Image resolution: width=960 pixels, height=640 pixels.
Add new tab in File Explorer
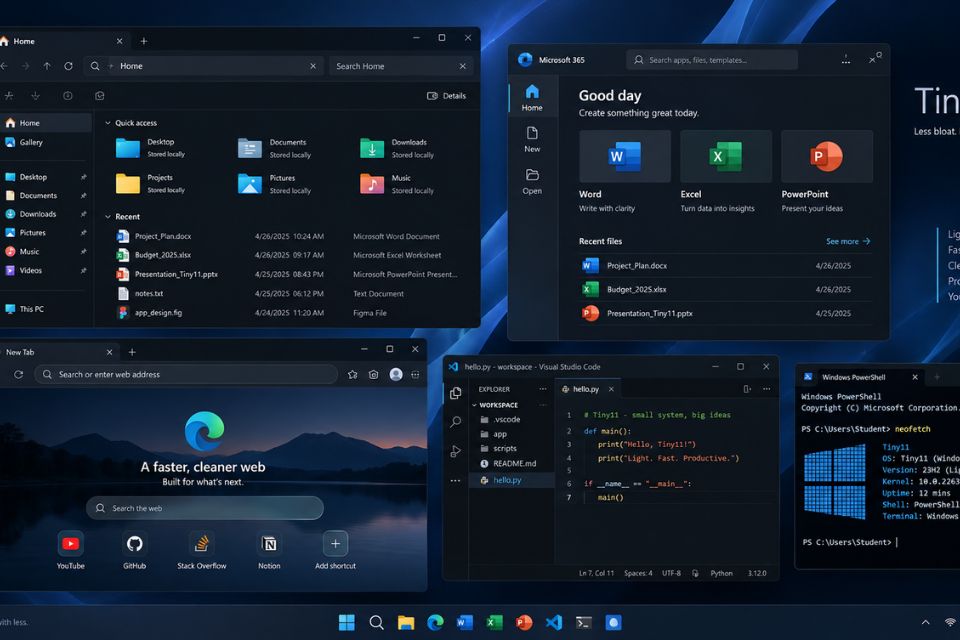point(143,41)
